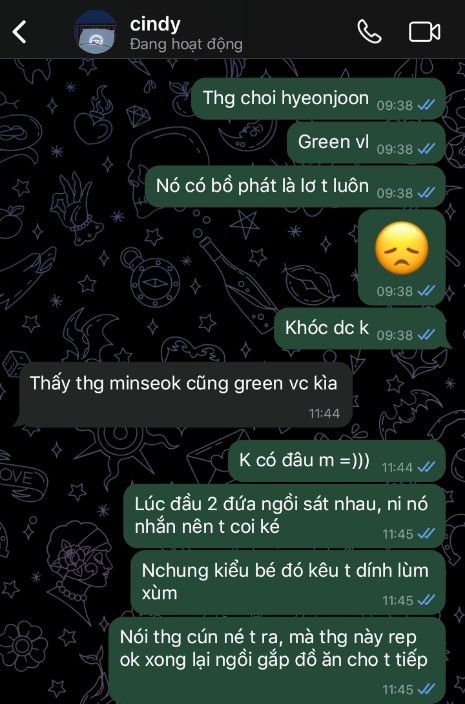The height and width of the screenshot is (704, 465).
Task: Tap the "Nói thg cún né t ra" message
Action: (277, 660)
